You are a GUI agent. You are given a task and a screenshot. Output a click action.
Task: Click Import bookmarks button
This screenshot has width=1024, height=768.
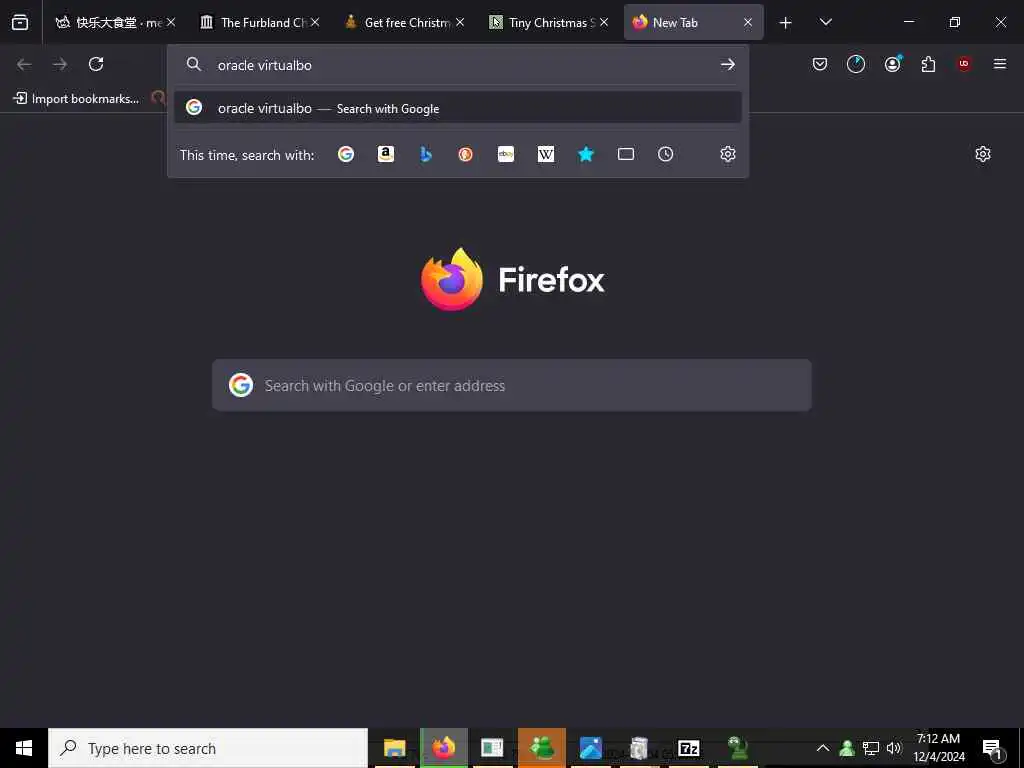pyautogui.click(x=76, y=99)
